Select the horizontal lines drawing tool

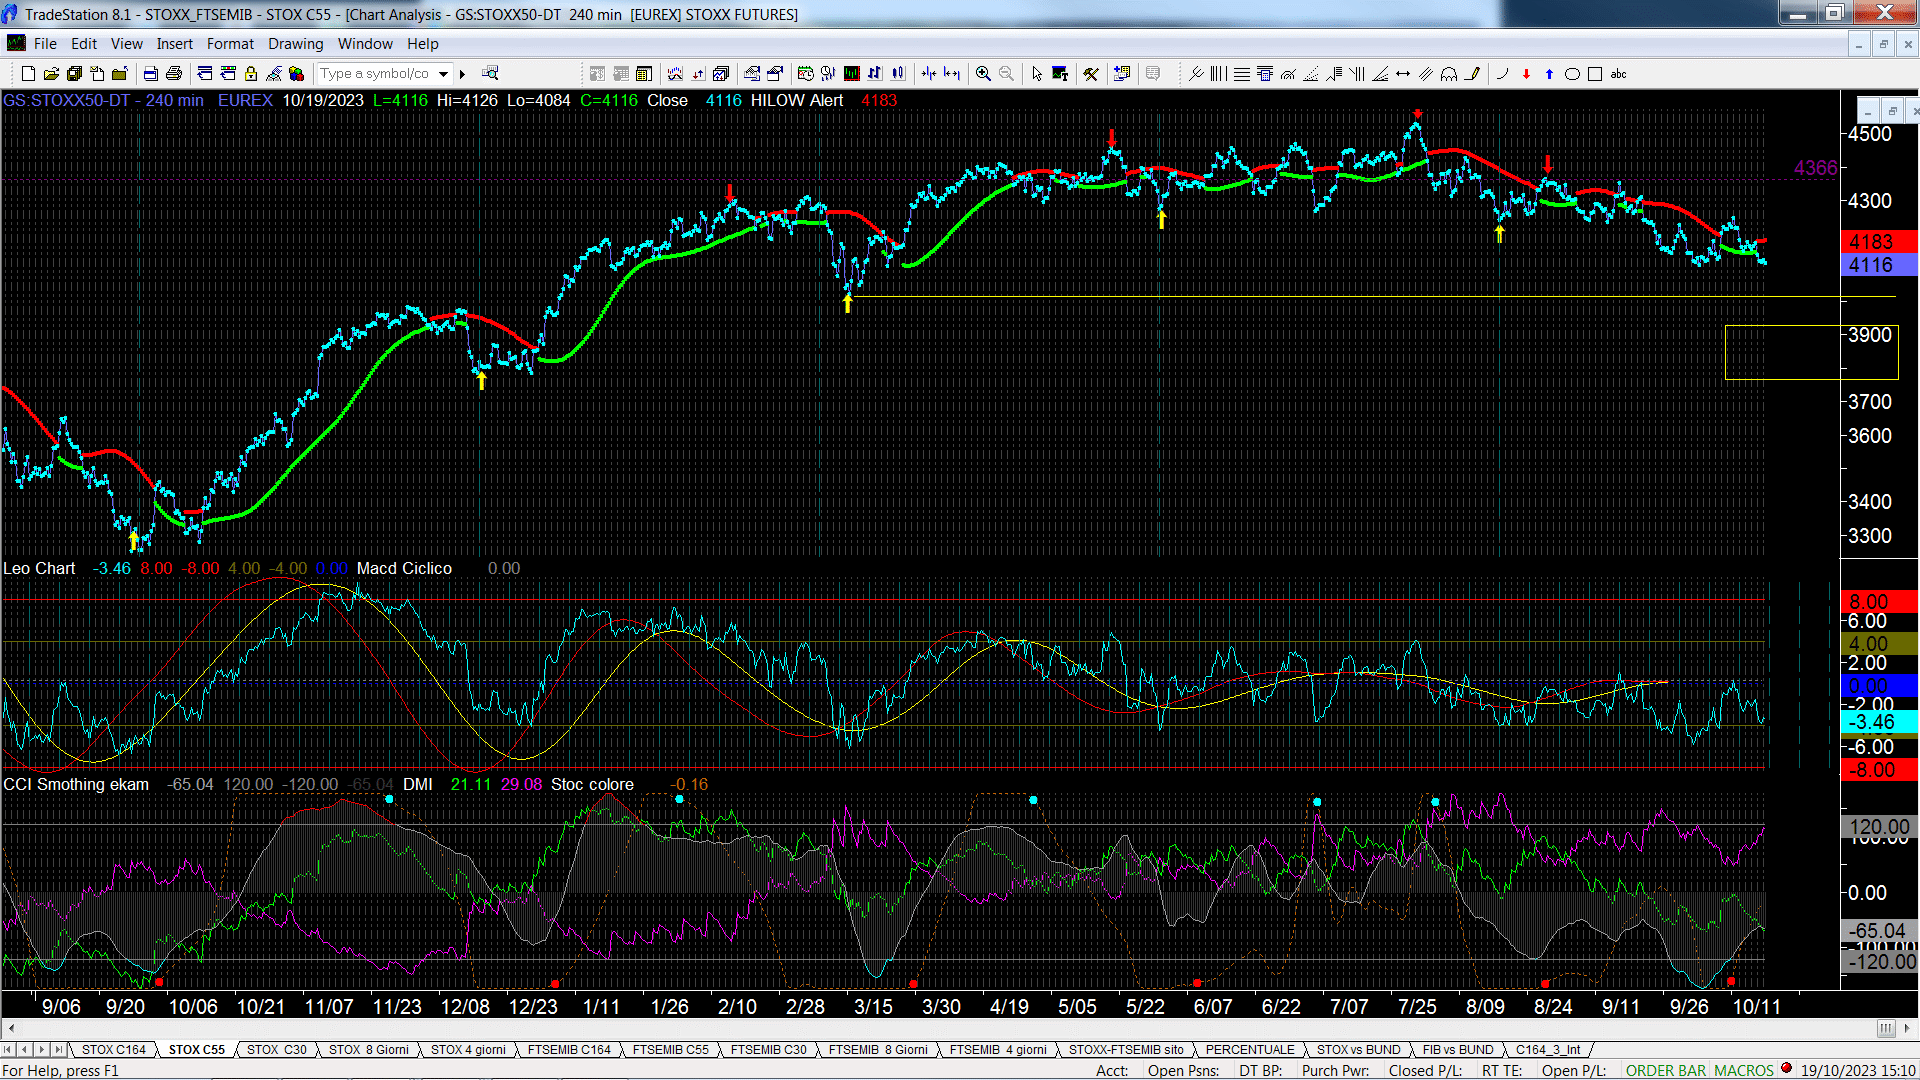click(x=1242, y=73)
